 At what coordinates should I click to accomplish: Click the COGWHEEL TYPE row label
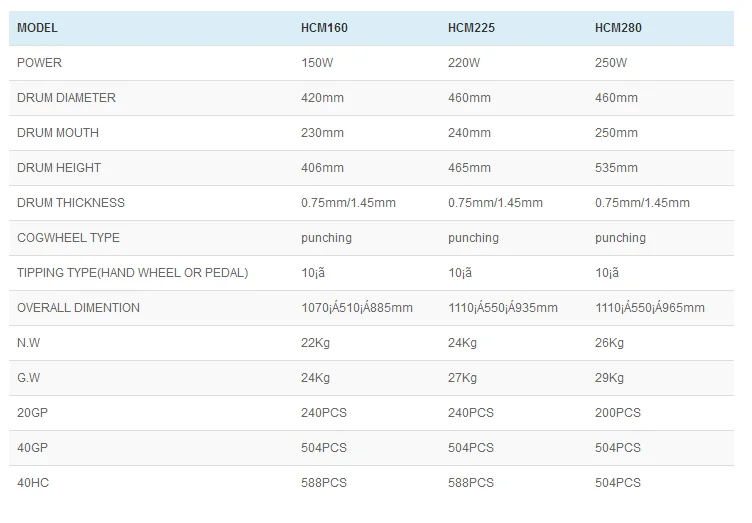pos(68,238)
